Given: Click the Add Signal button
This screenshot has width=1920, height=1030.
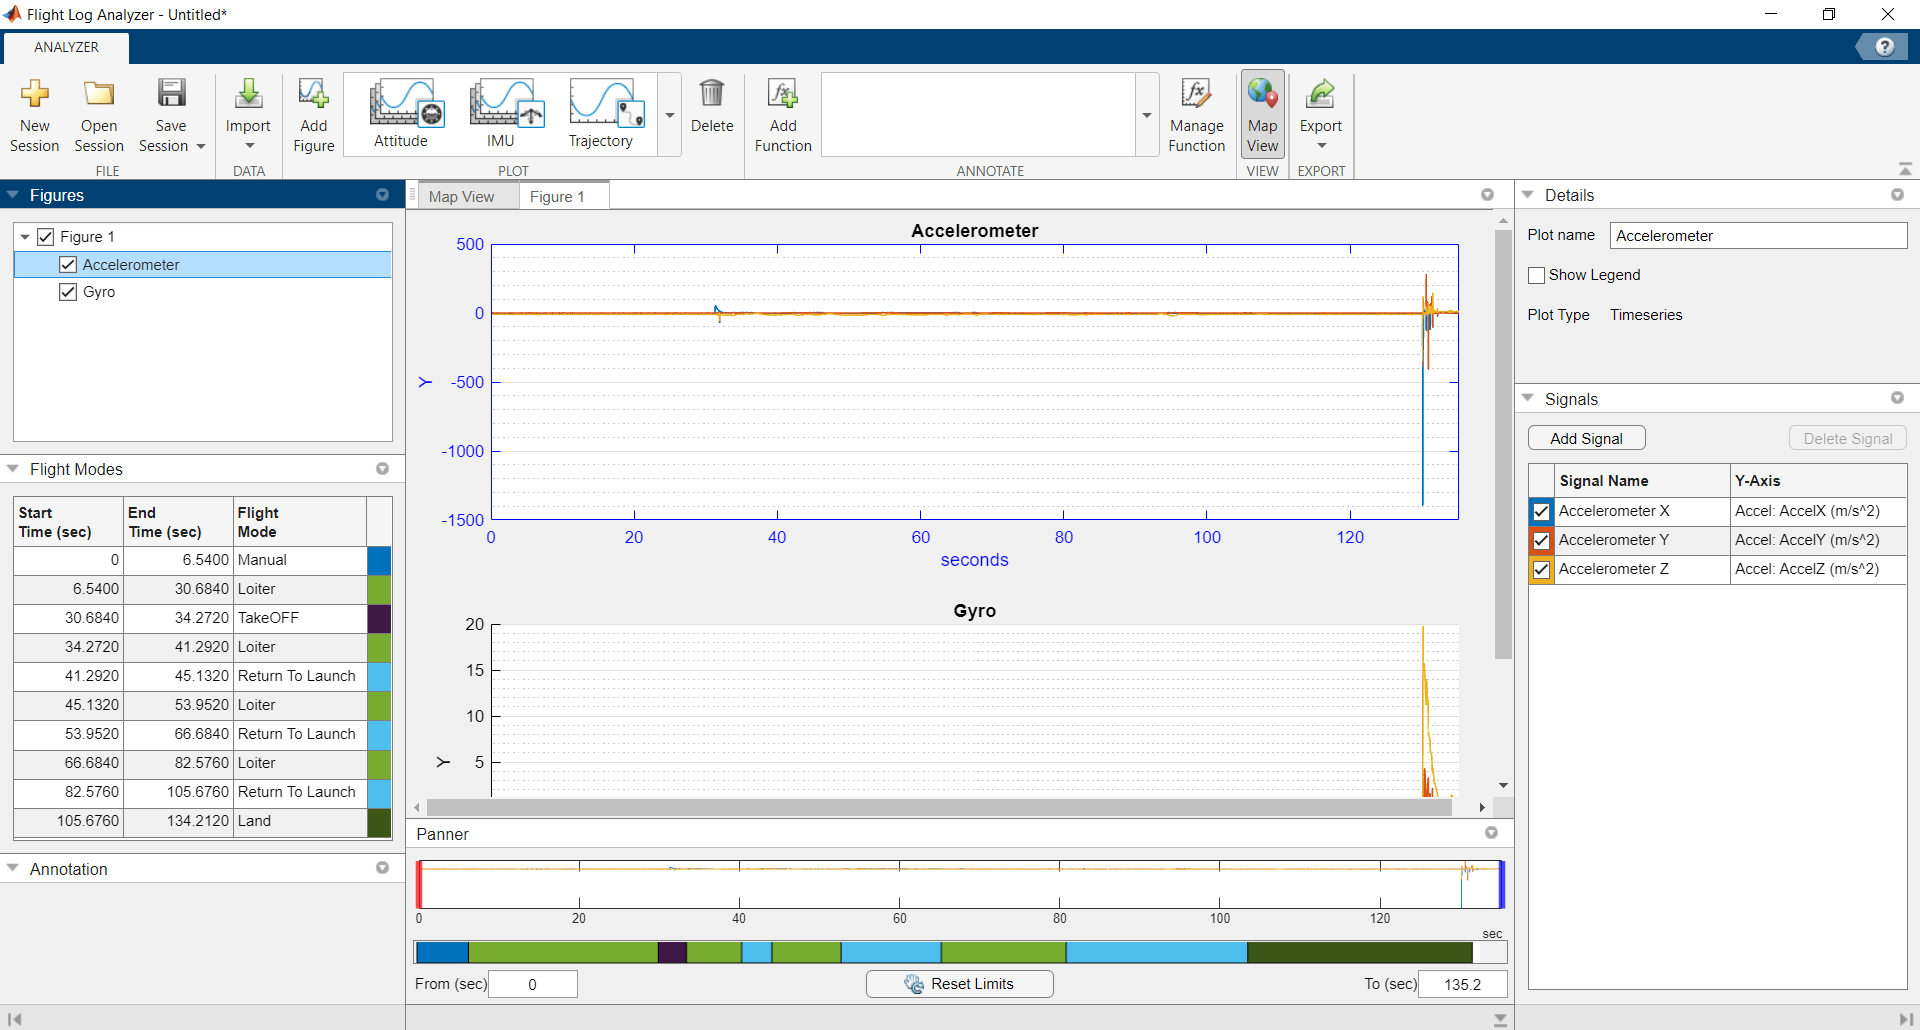Looking at the screenshot, I should tap(1586, 438).
